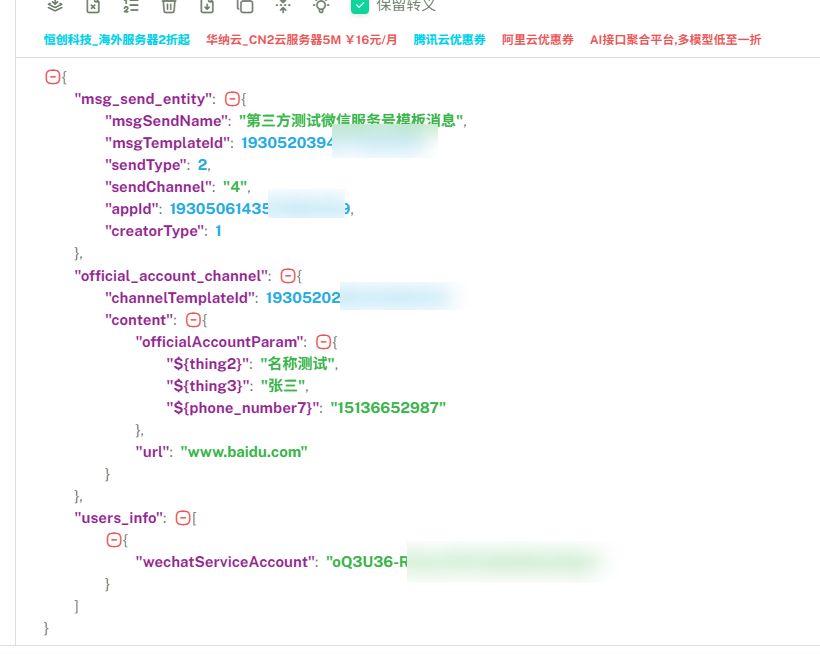Click the file-with-x clear icon
This screenshot has height=654, width=820.
93,6
